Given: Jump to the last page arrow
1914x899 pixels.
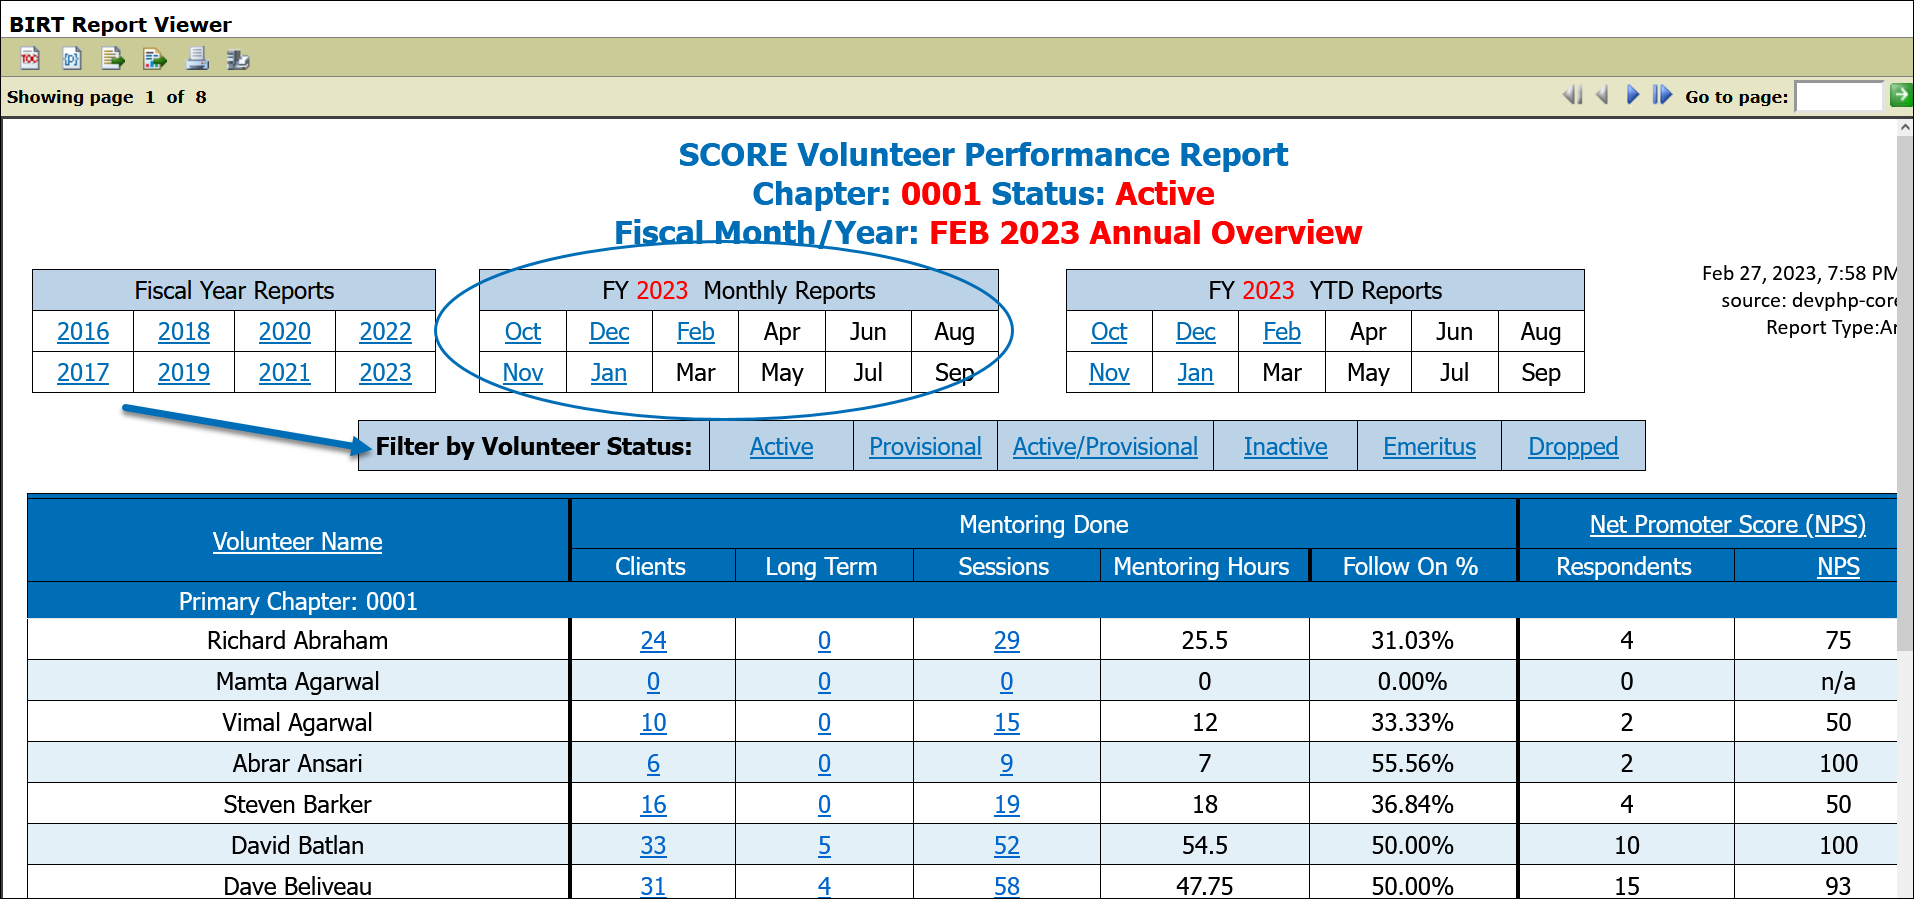Looking at the screenshot, I should pos(1662,95).
